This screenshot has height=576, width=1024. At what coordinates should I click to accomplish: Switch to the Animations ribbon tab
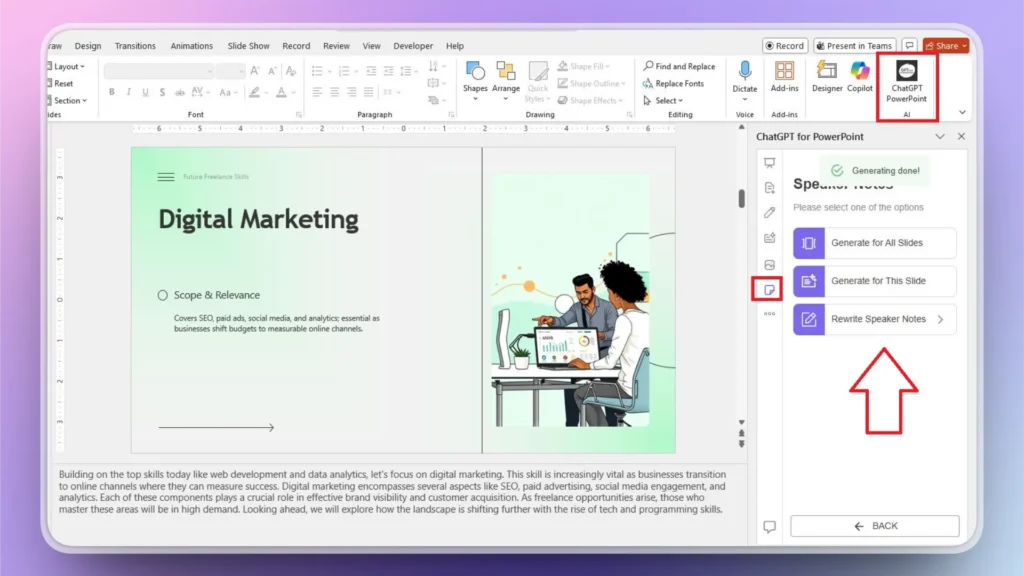[x=191, y=45]
